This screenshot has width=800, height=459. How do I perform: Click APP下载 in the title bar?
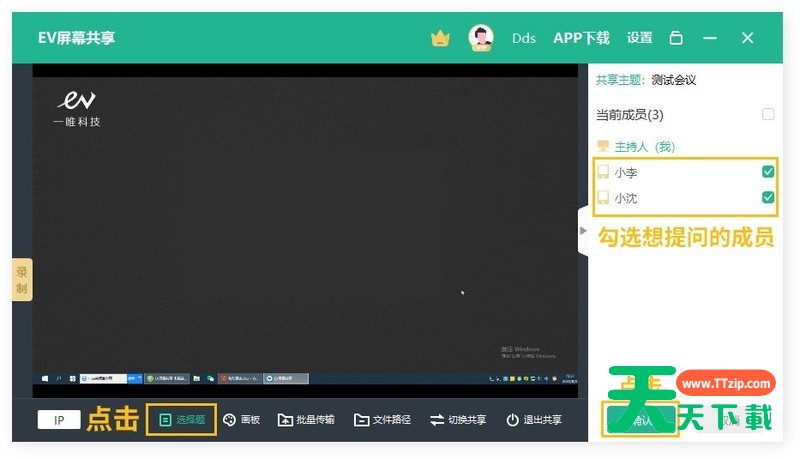point(581,38)
